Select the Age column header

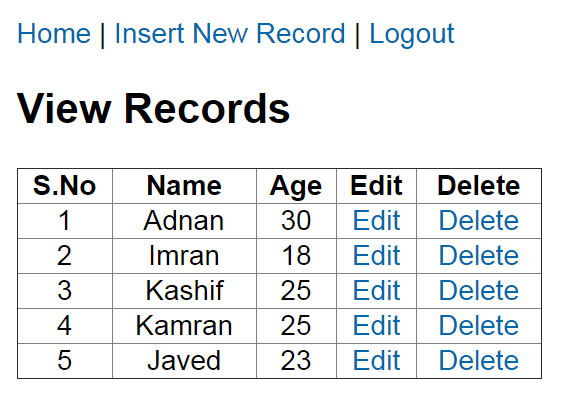click(296, 186)
